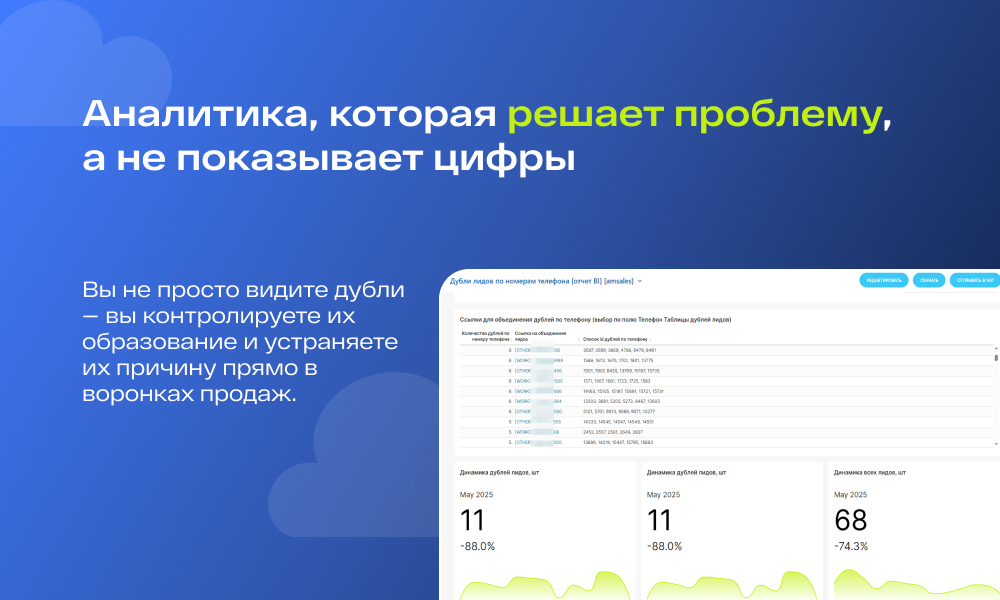Open the [OTHER] merge link ending 456
1000x600 pixels.
click(x=538, y=370)
